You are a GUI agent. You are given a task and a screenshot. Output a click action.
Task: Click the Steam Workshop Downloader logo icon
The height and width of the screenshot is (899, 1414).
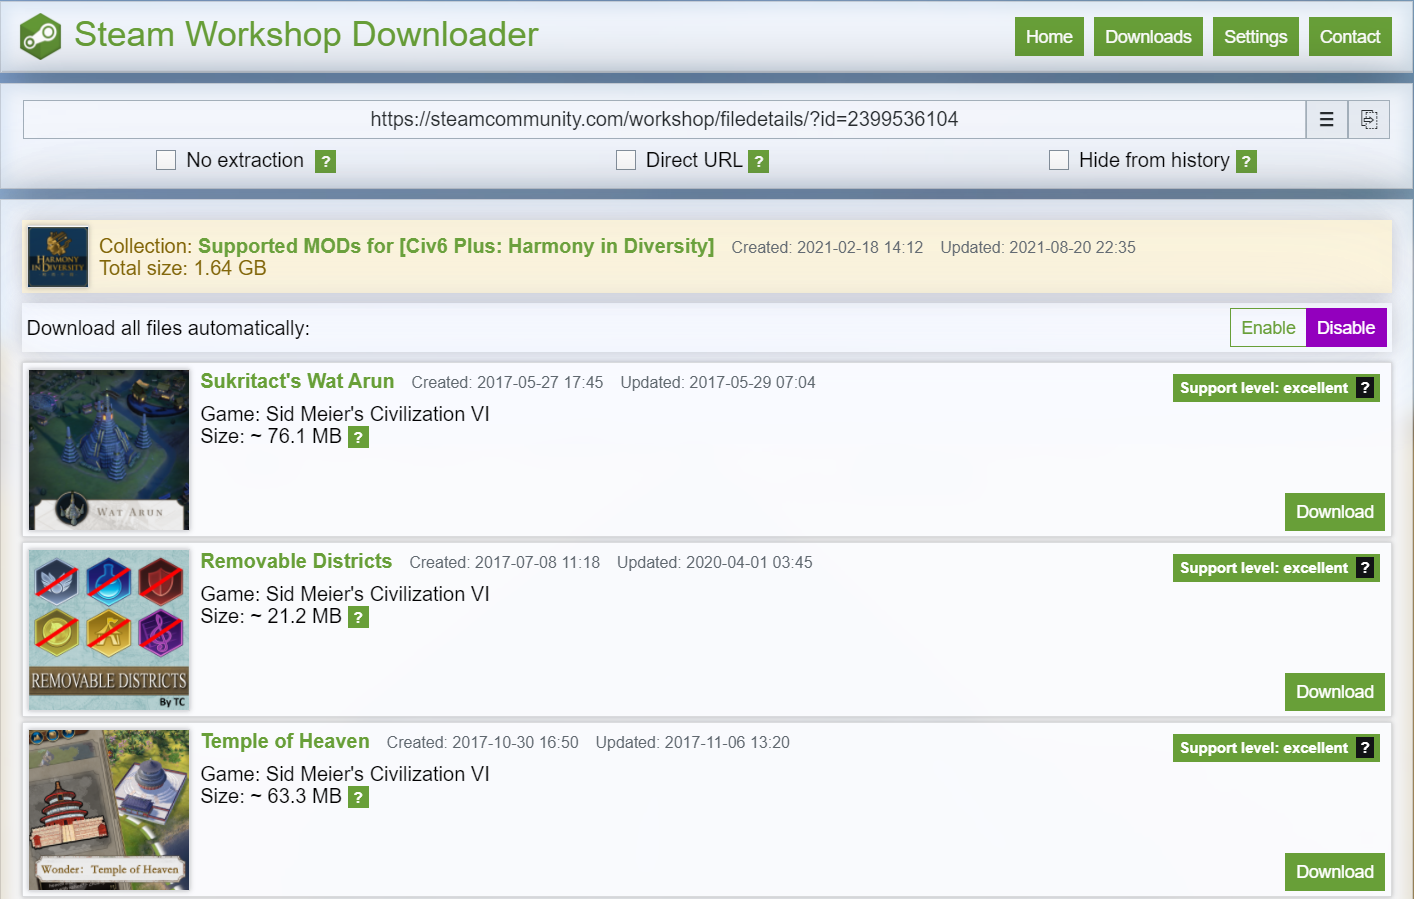click(41, 36)
